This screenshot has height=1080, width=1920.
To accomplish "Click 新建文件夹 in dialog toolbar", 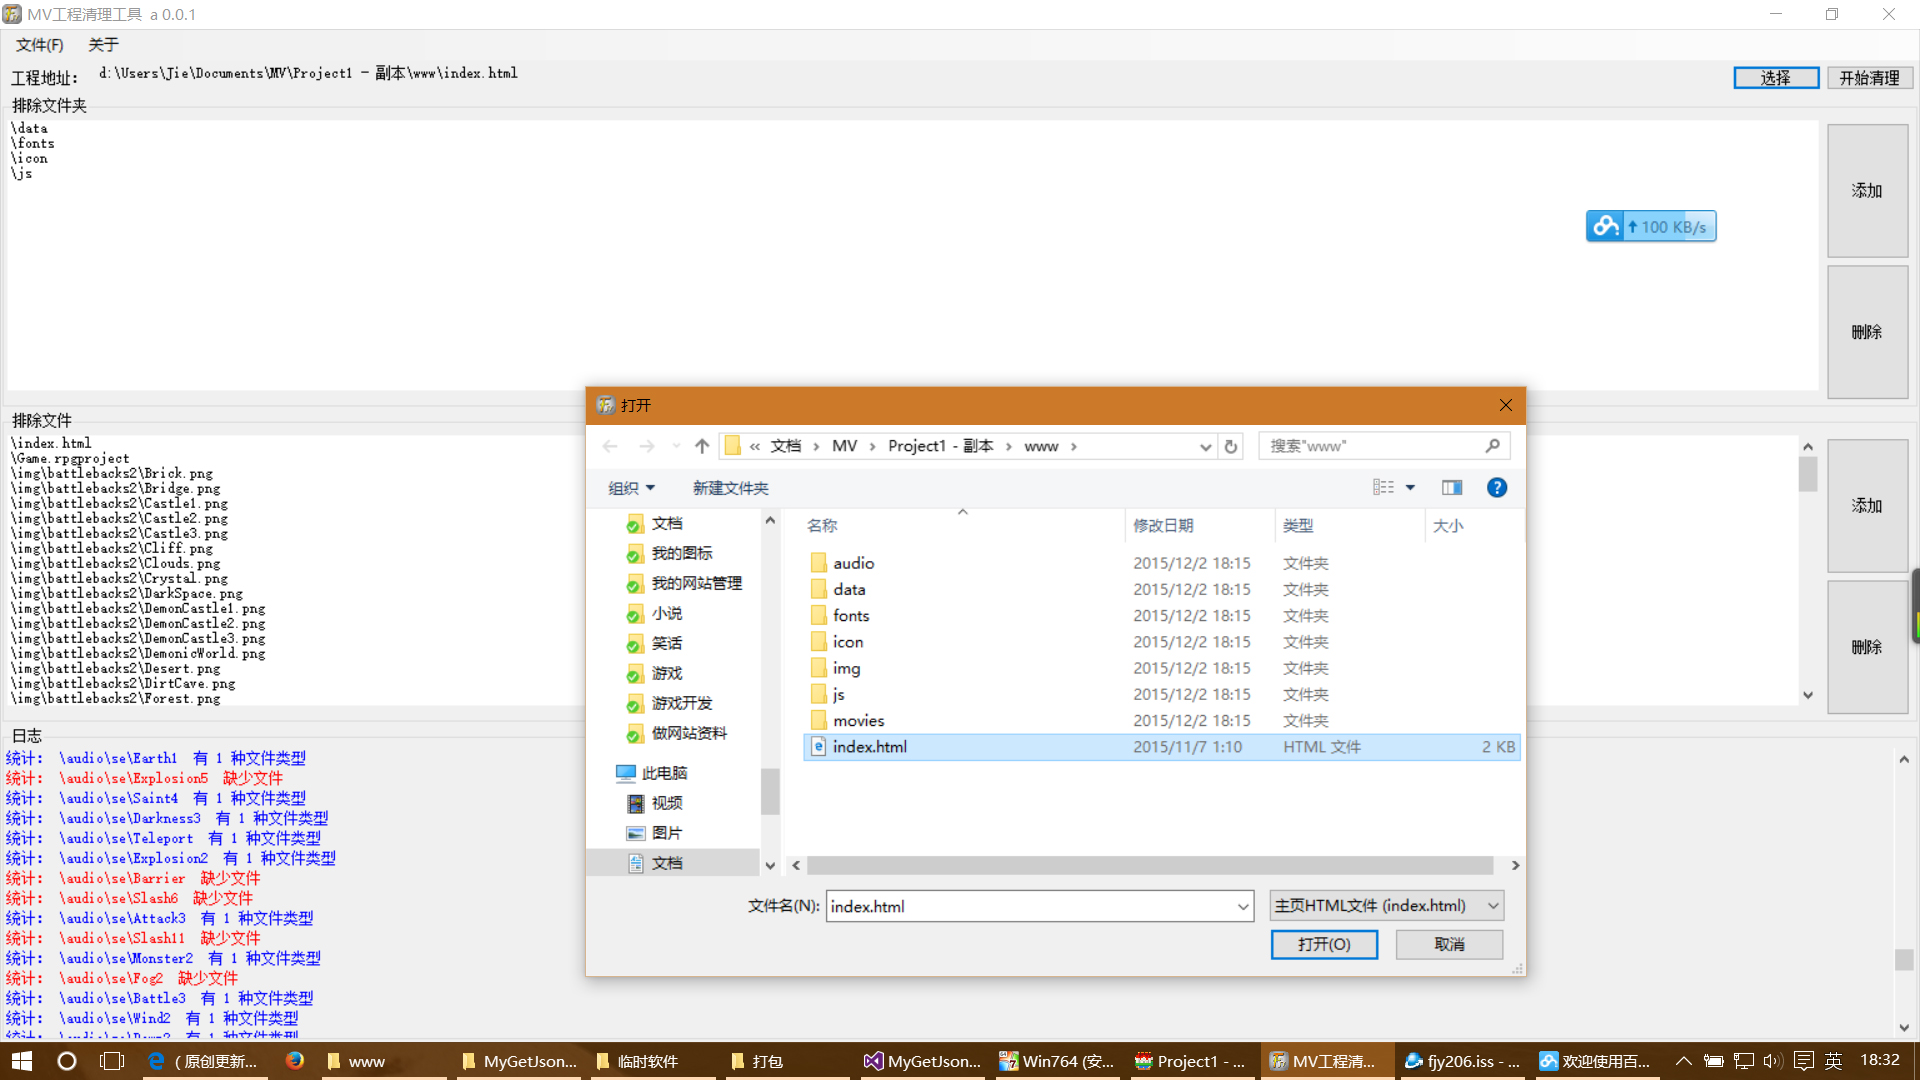I will pyautogui.click(x=731, y=488).
